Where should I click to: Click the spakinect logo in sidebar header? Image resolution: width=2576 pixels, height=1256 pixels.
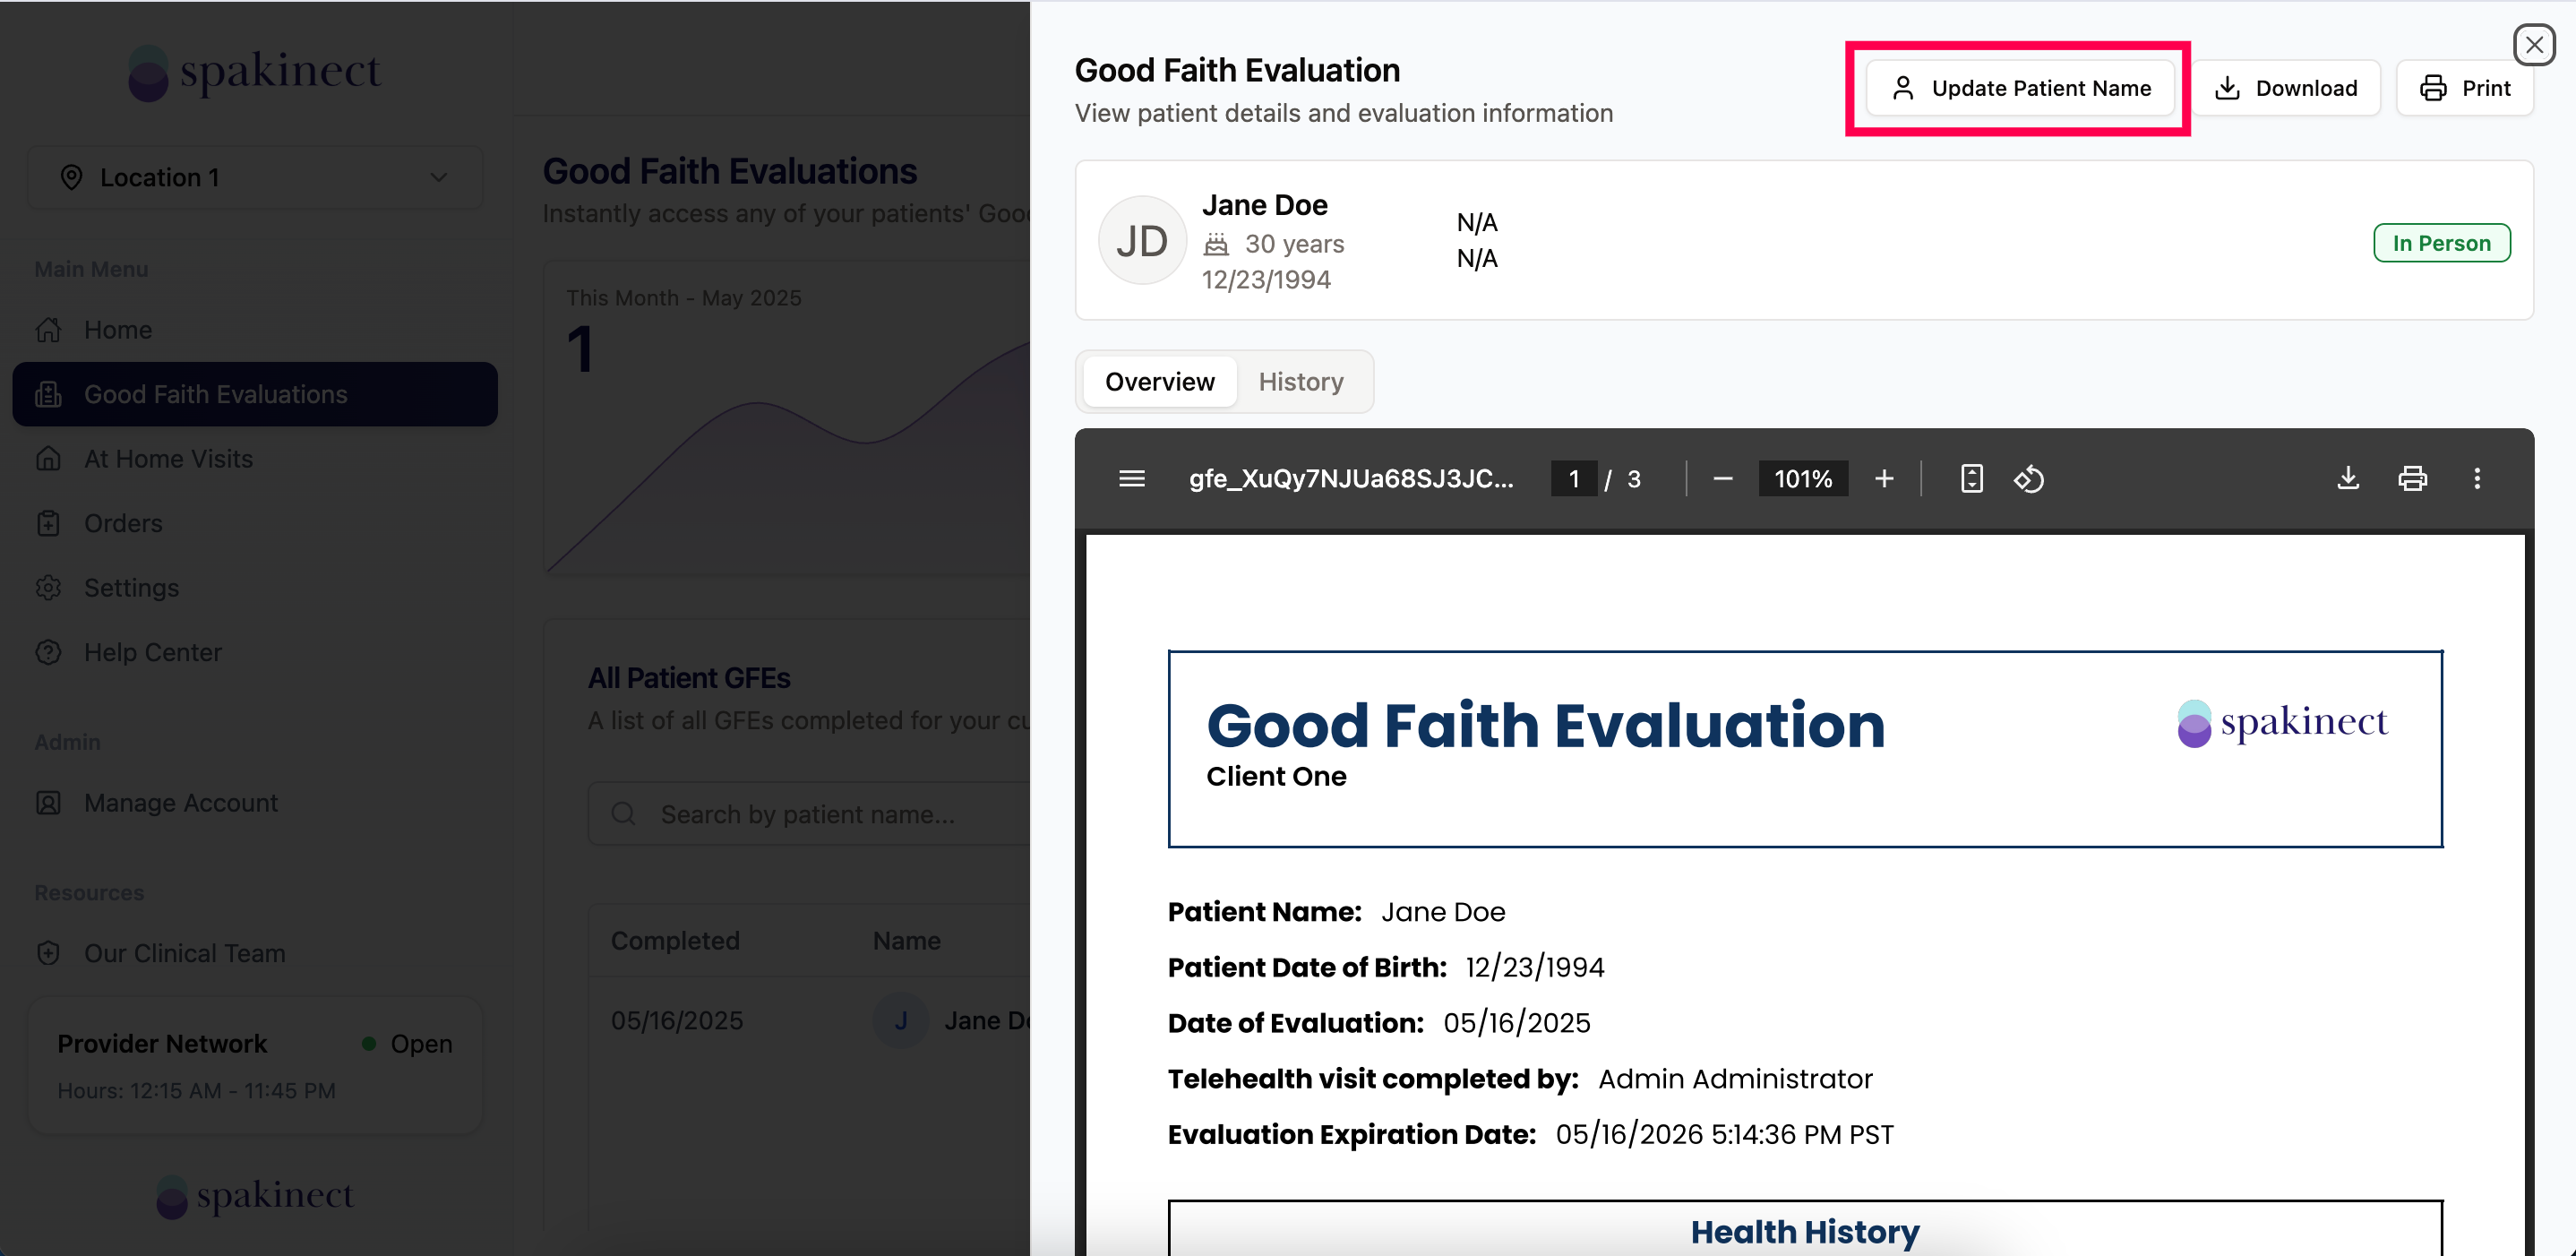[255, 72]
